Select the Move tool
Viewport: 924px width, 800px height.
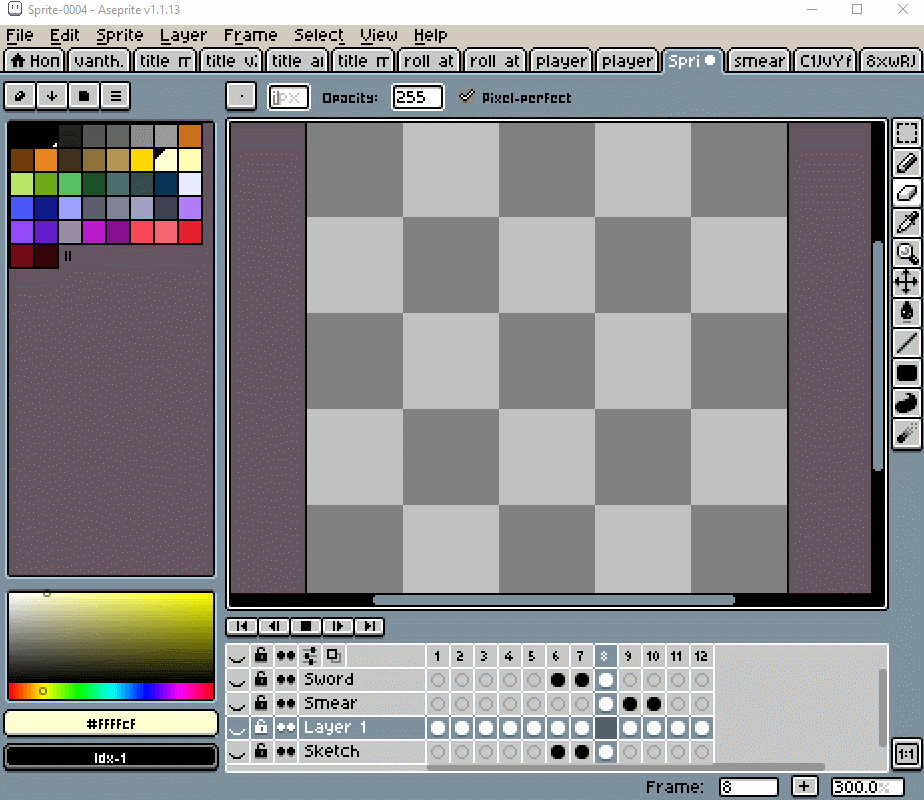pyautogui.click(x=906, y=283)
